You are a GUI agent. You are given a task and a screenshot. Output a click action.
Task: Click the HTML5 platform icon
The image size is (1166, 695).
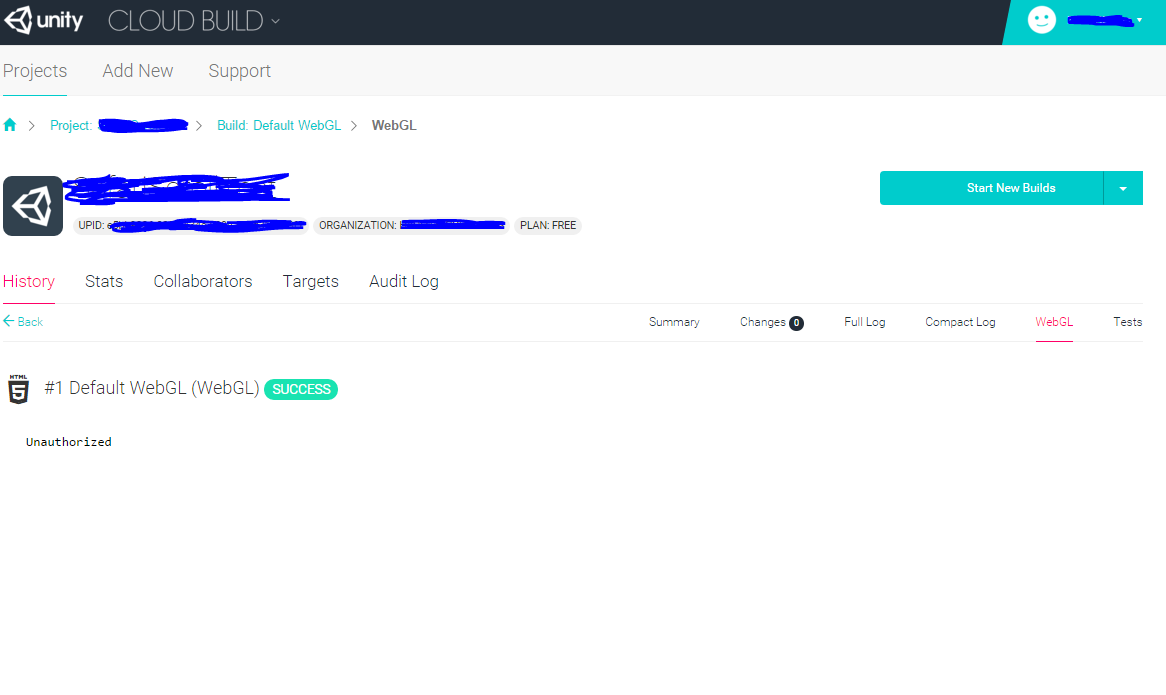(19, 389)
